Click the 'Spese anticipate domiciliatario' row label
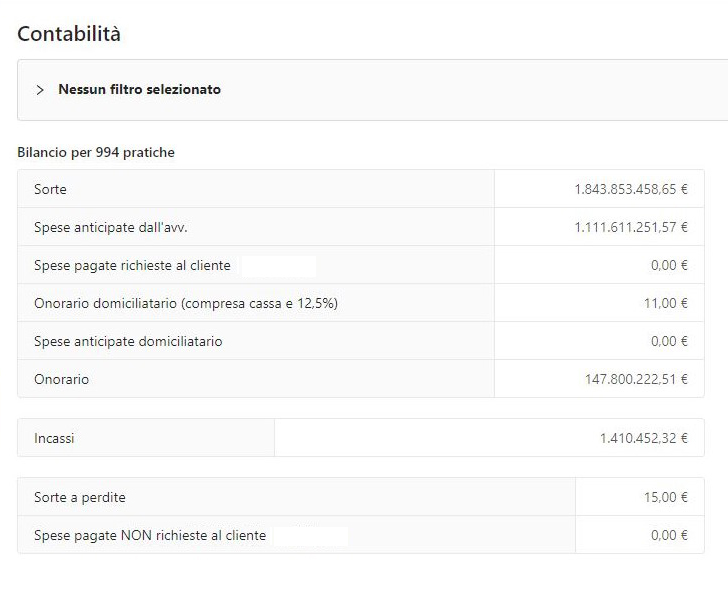Image resolution: width=728 pixels, height=596 pixels. click(128, 341)
